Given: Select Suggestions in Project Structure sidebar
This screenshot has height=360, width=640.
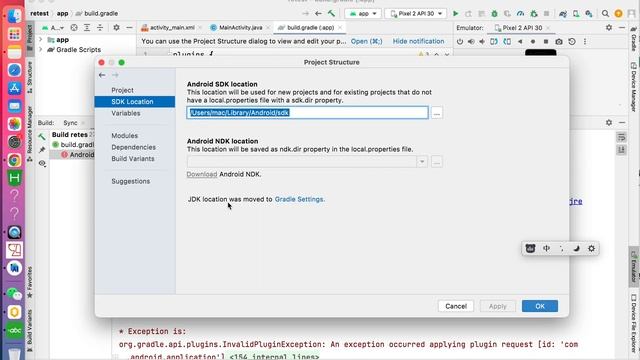Looking at the screenshot, I should click(x=131, y=181).
